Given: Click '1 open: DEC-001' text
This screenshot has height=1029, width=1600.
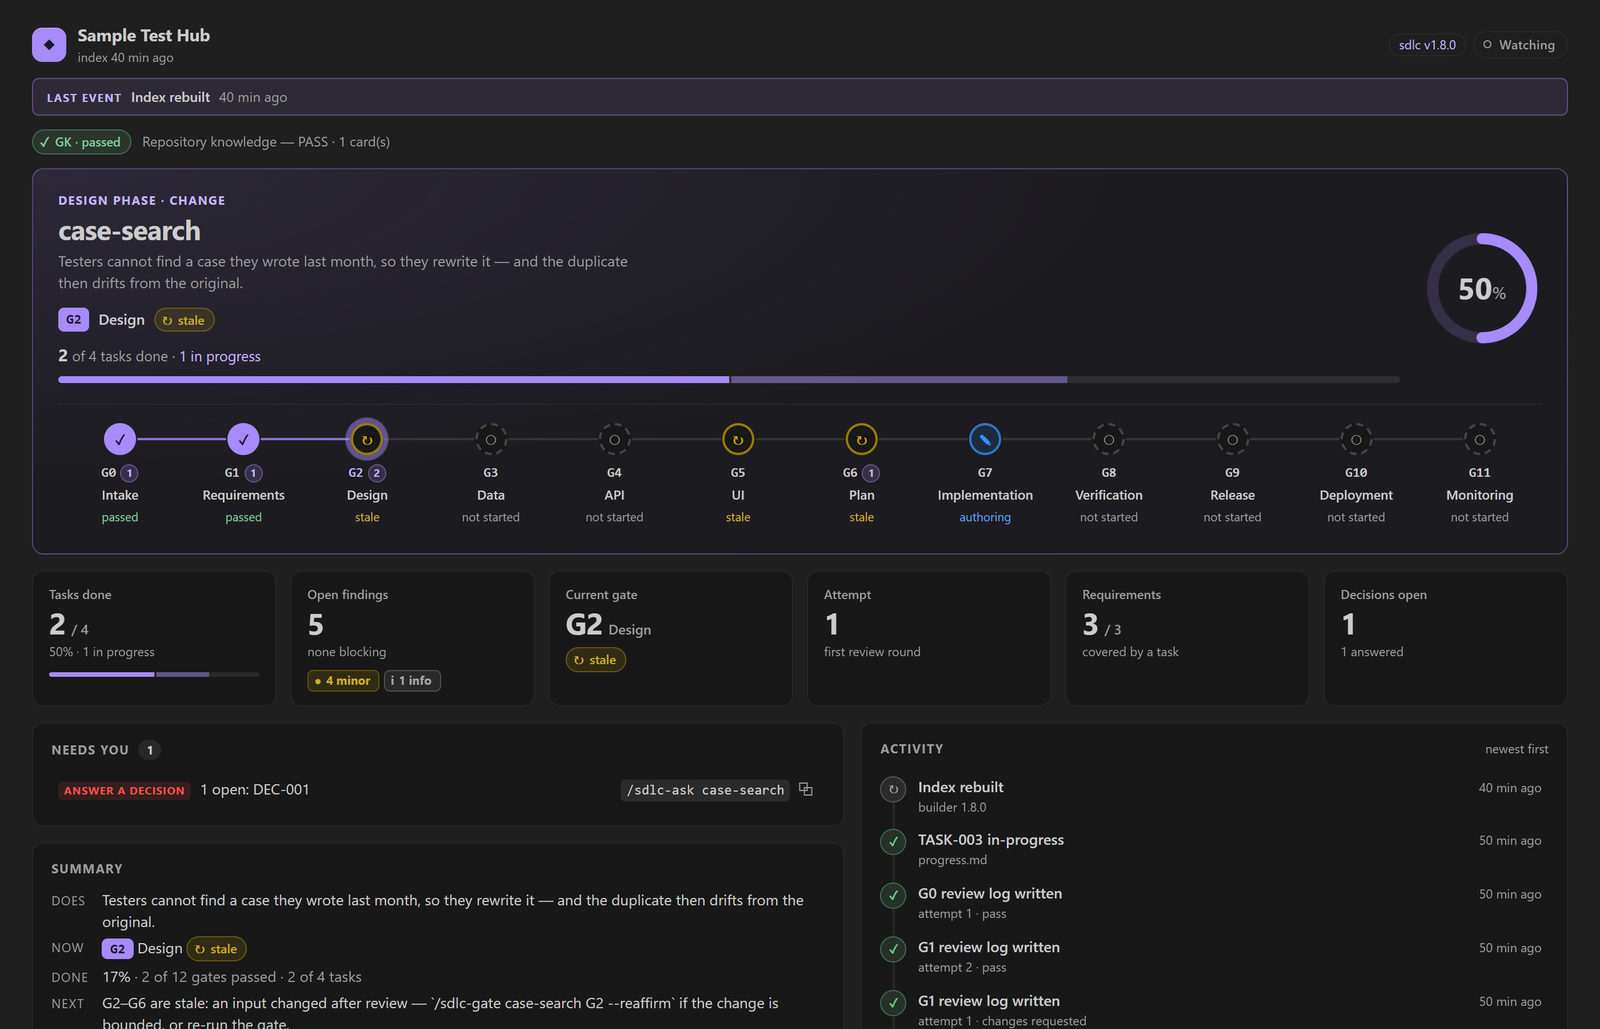Looking at the screenshot, I should click(x=255, y=790).
